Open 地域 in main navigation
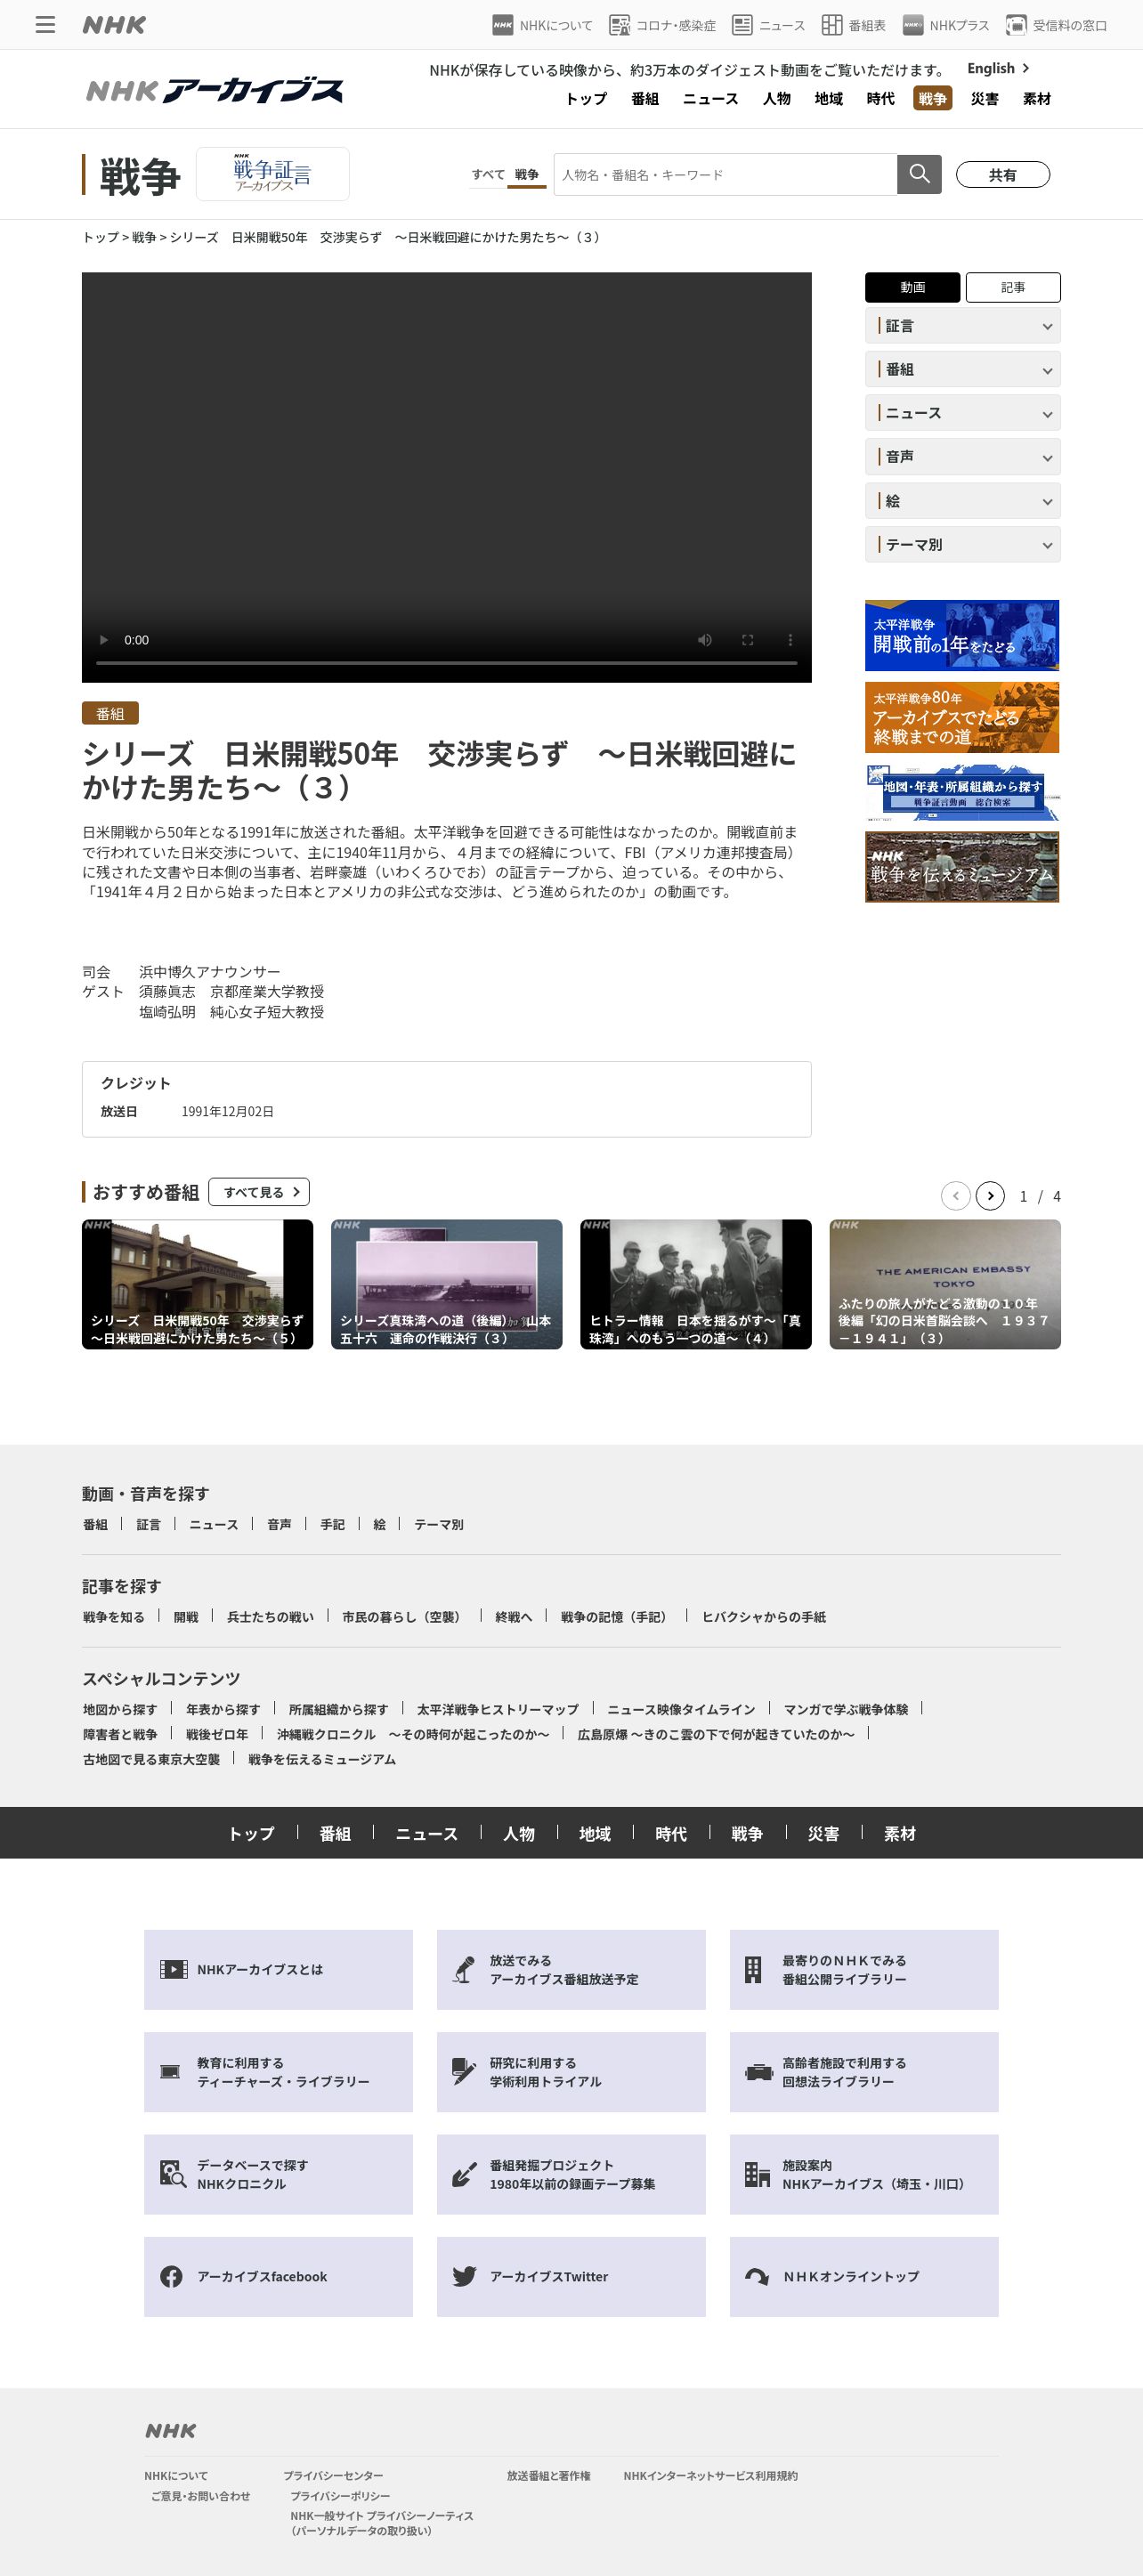The height and width of the screenshot is (2576, 1143). click(829, 98)
